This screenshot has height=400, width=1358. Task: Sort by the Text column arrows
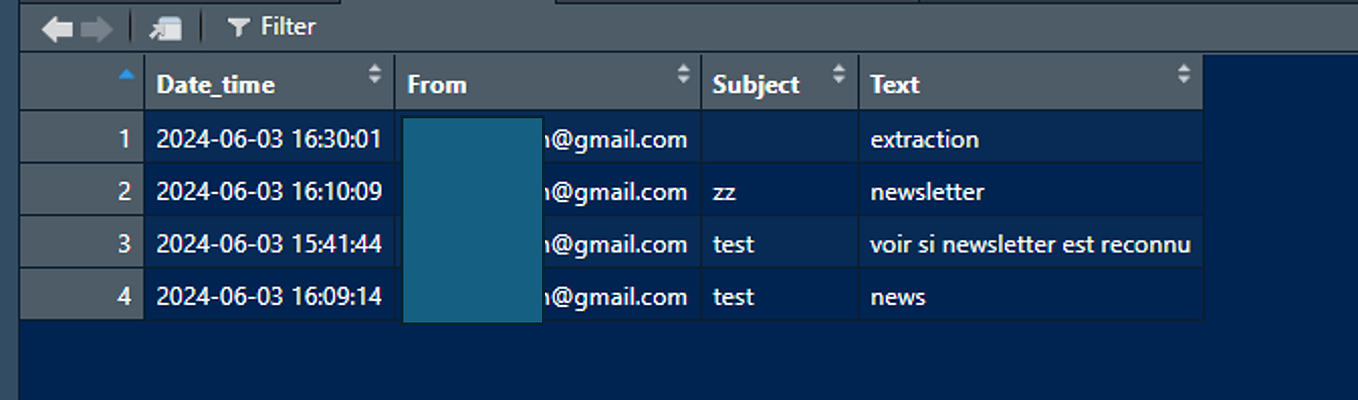(x=1184, y=74)
